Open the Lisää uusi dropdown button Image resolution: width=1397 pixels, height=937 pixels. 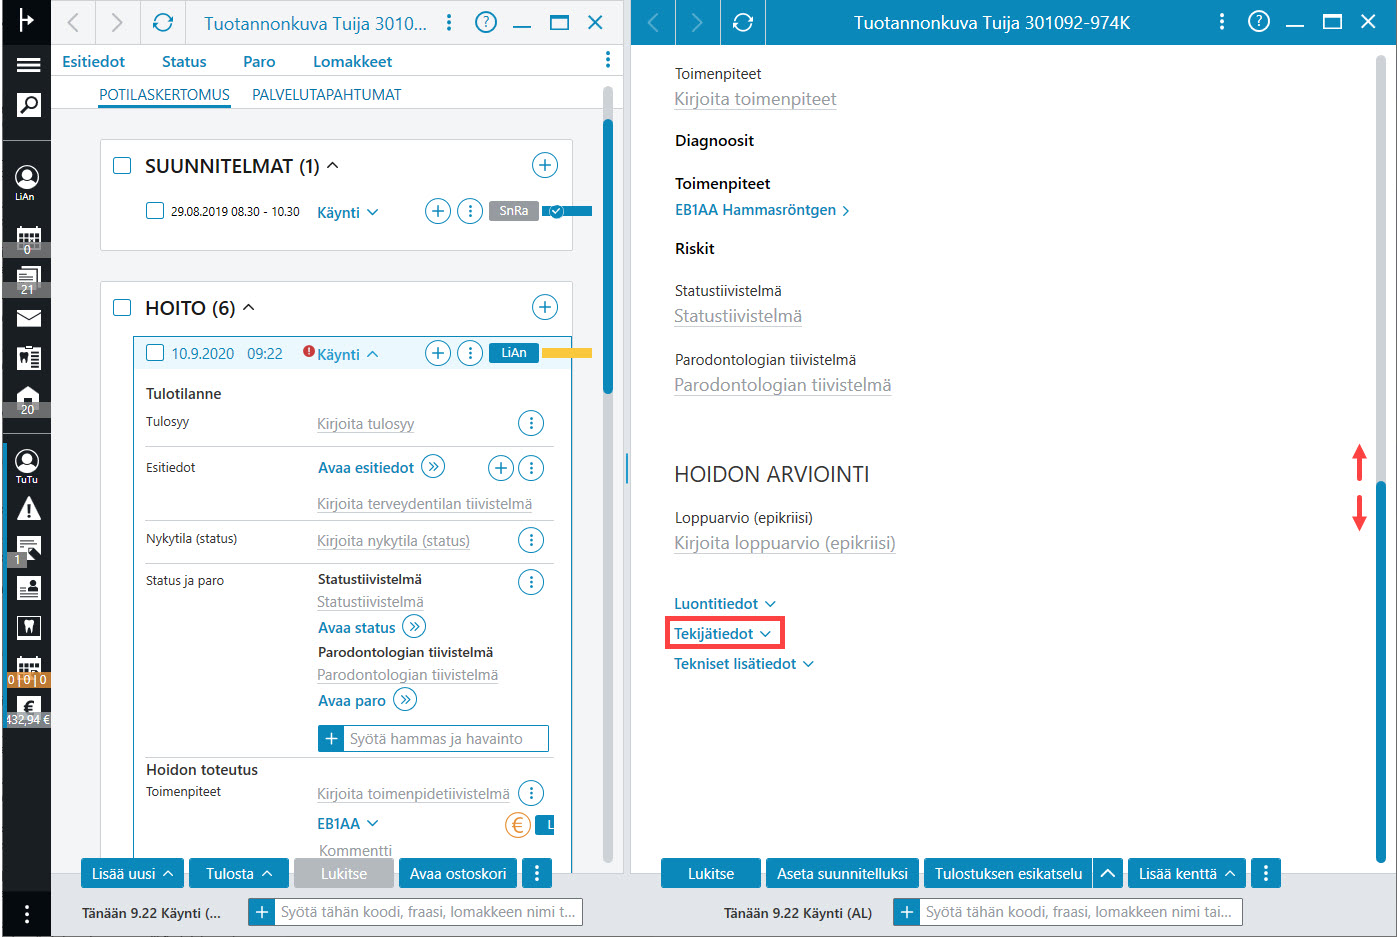132,873
